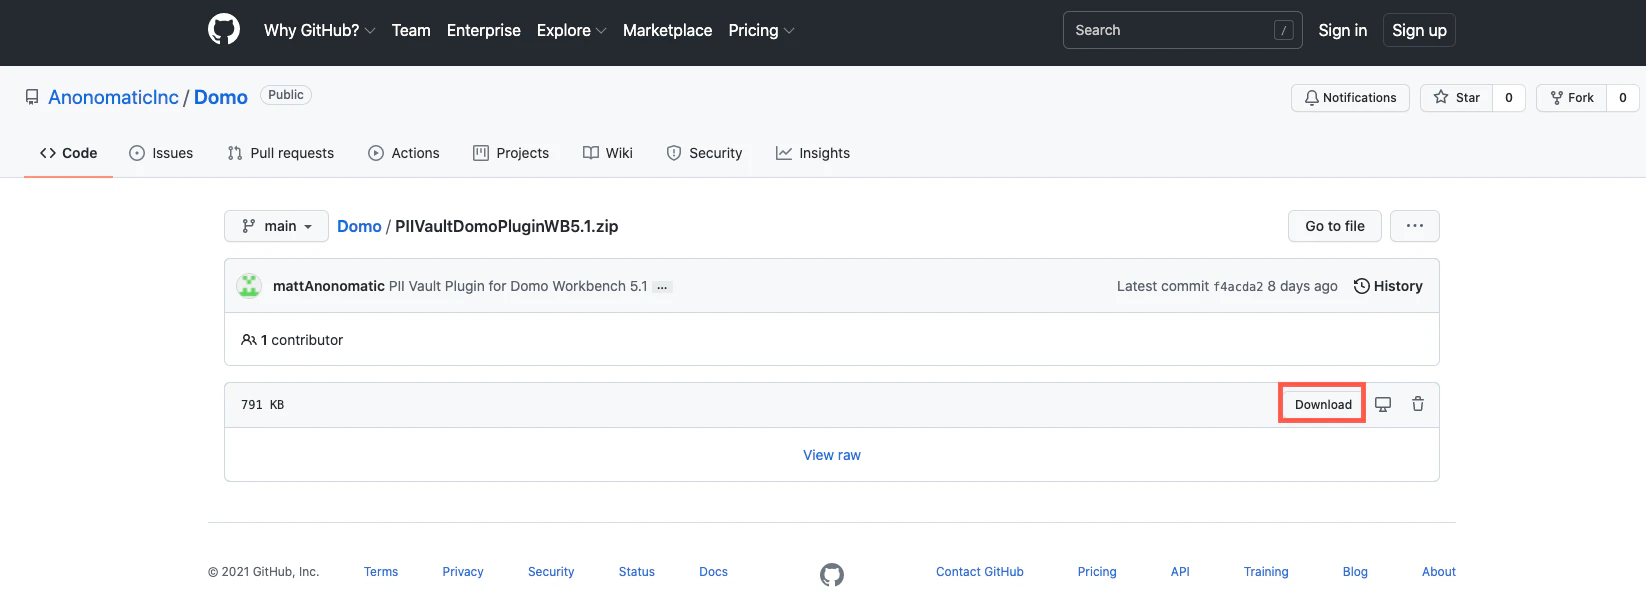Click Sign in
This screenshot has width=1646, height=605.
1342,30
